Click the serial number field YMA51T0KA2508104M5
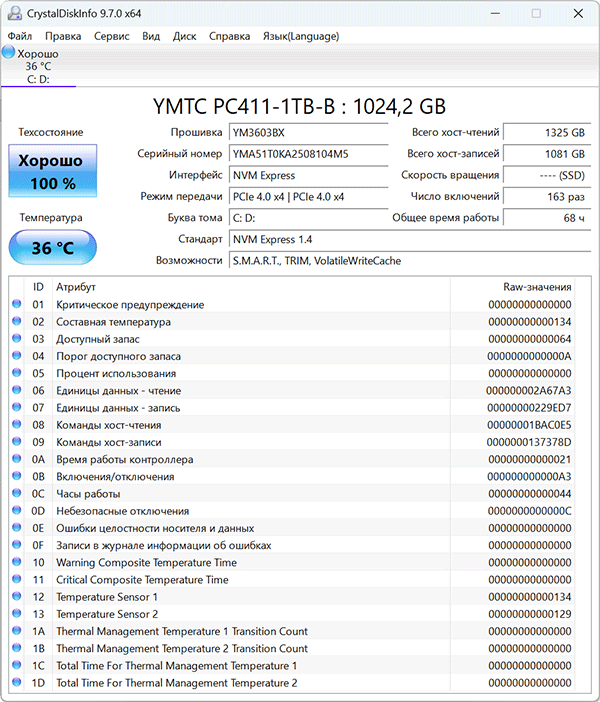600x702 pixels. tap(308, 154)
